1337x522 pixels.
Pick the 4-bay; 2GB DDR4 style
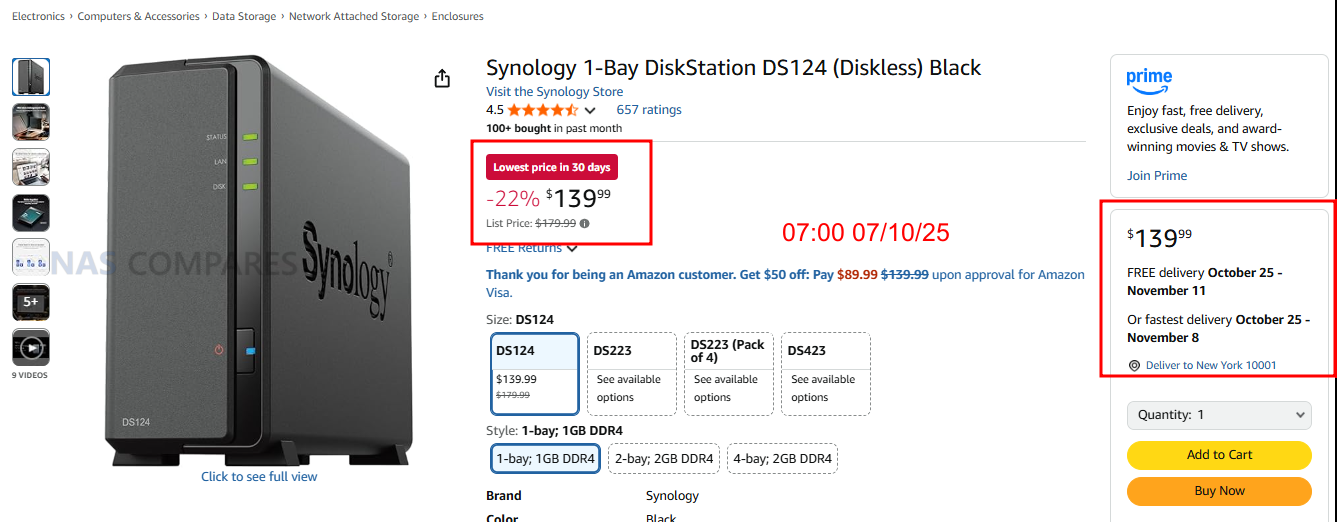coord(782,459)
